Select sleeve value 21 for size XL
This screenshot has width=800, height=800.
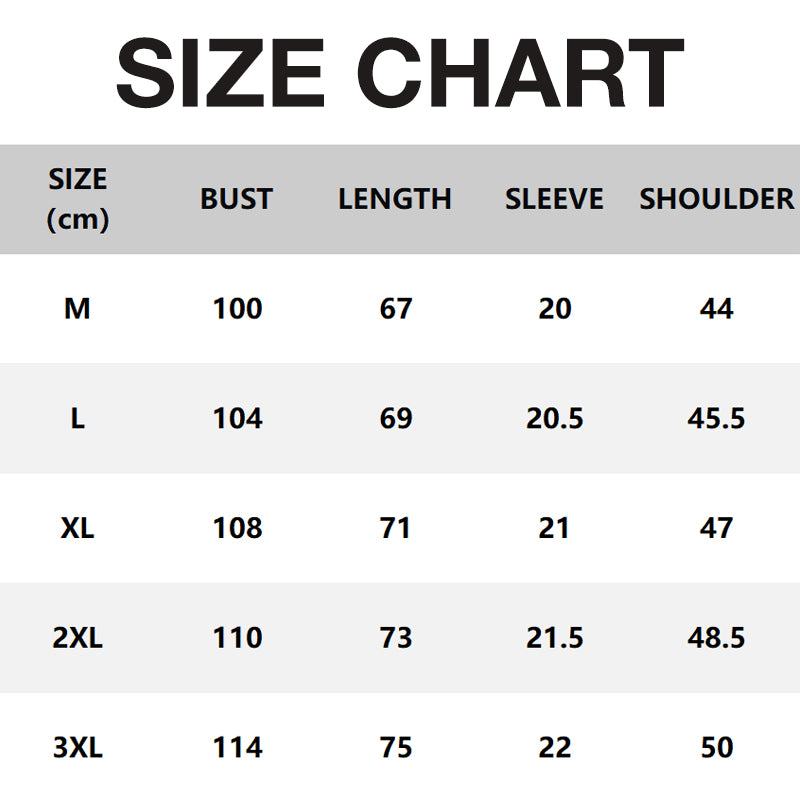pyautogui.click(x=554, y=528)
